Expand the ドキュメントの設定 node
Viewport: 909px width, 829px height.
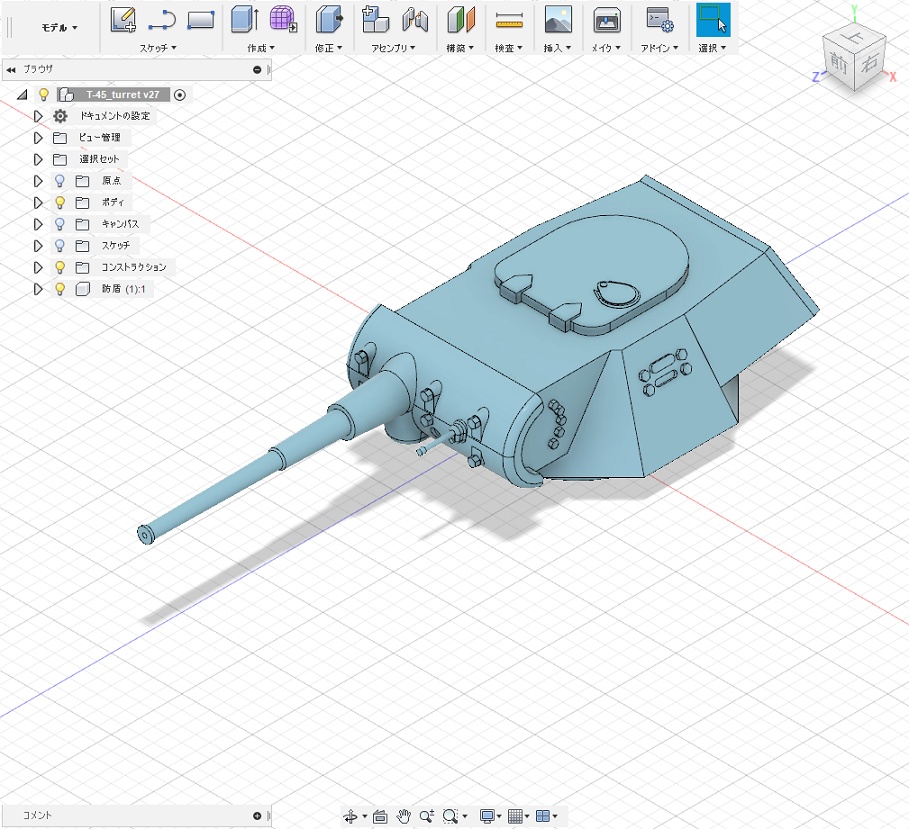(38, 116)
